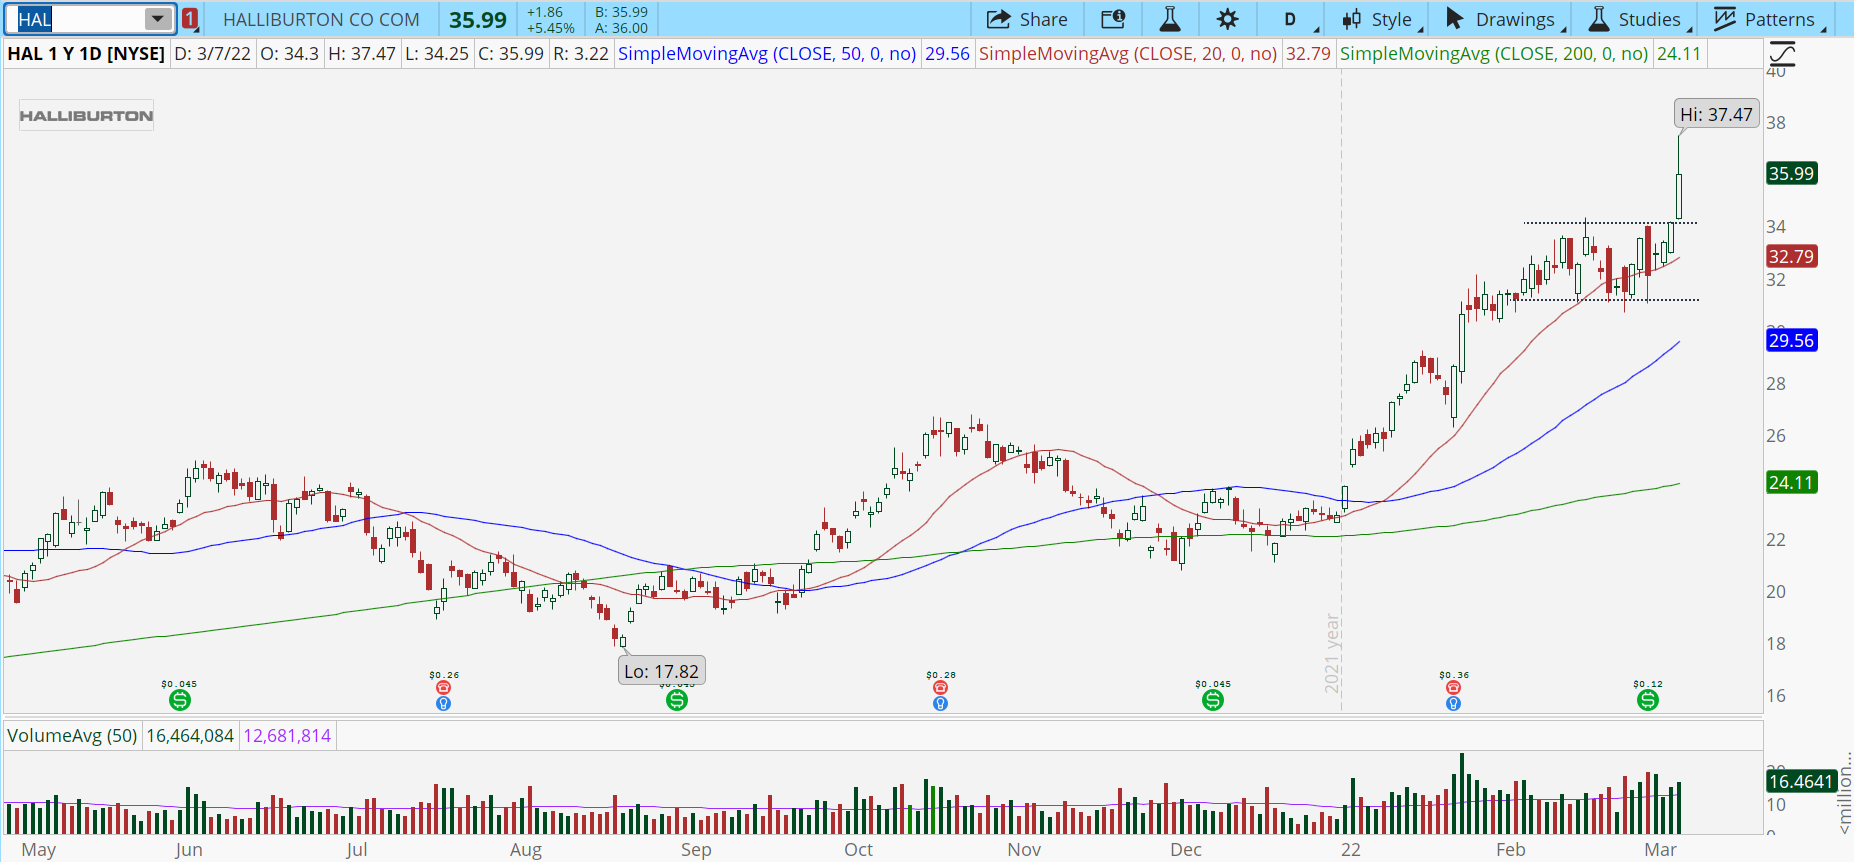Image resolution: width=1854 pixels, height=862 pixels.
Task: Select the SimpleMovingAvg 50 label
Action: coord(766,53)
